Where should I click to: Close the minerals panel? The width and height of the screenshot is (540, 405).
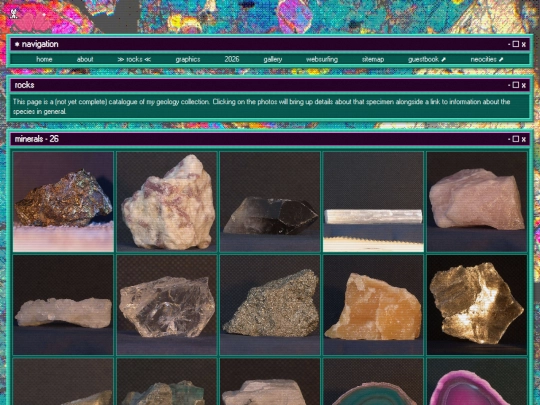523,139
